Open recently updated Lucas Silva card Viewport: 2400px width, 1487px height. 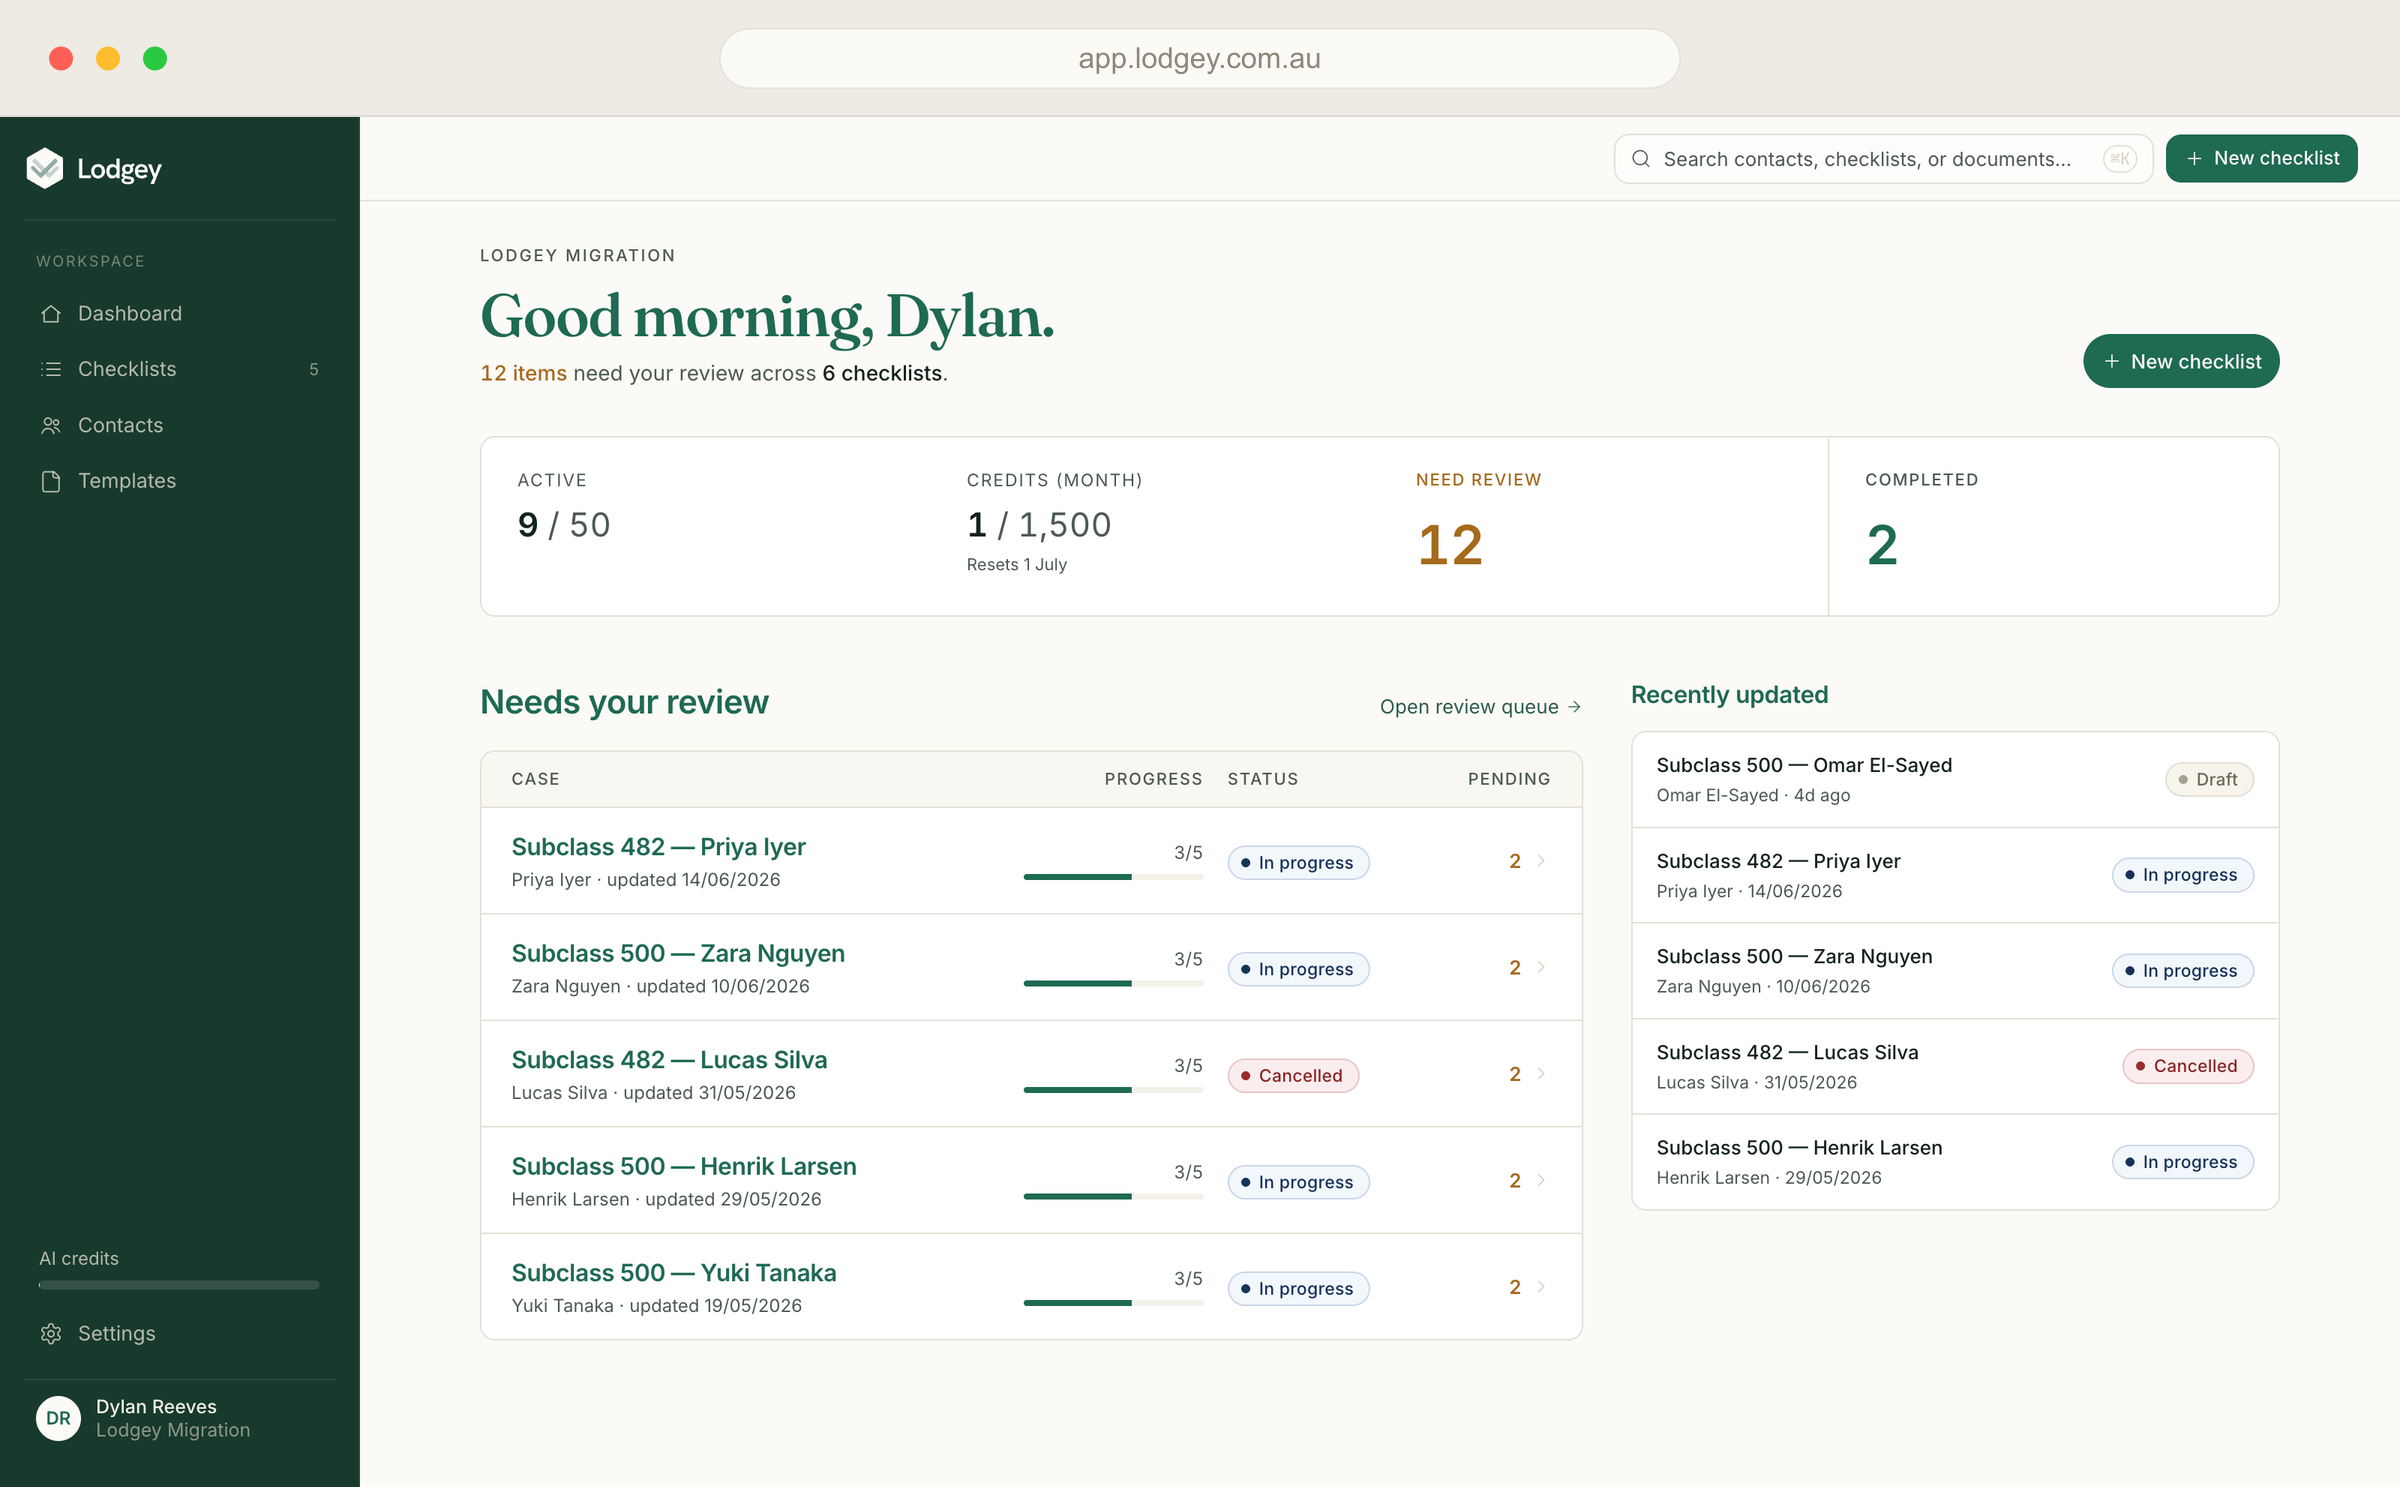pos(1955,1066)
